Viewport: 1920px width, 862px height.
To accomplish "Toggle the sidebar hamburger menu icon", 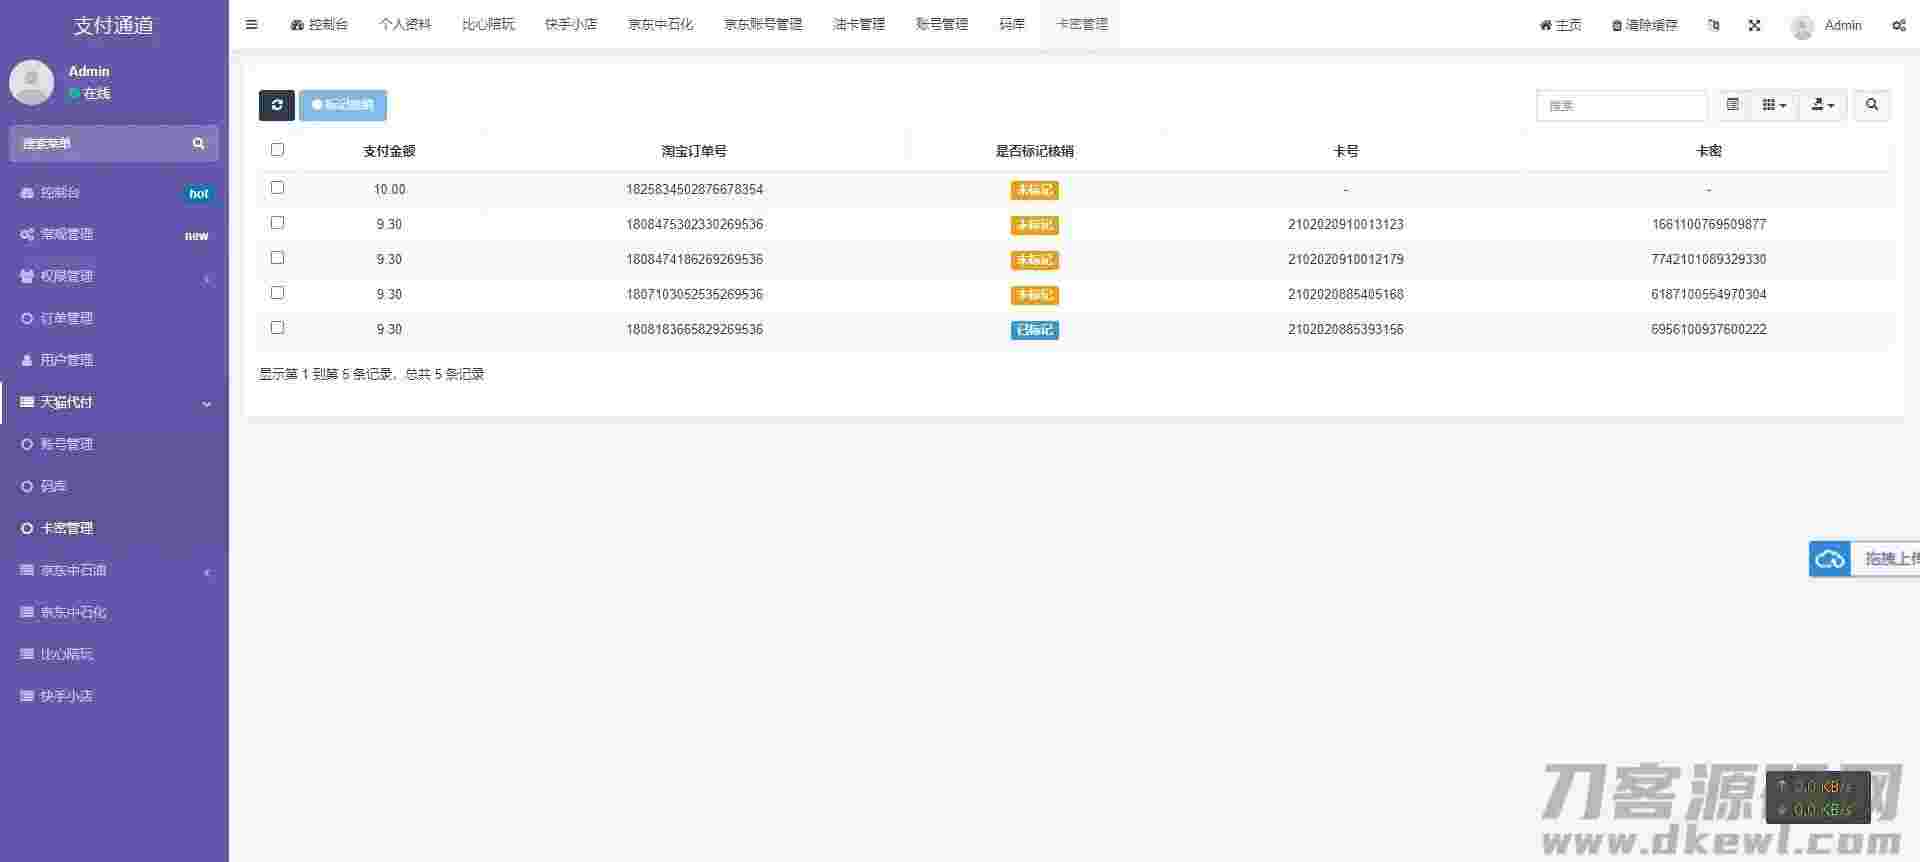I will 252,25.
